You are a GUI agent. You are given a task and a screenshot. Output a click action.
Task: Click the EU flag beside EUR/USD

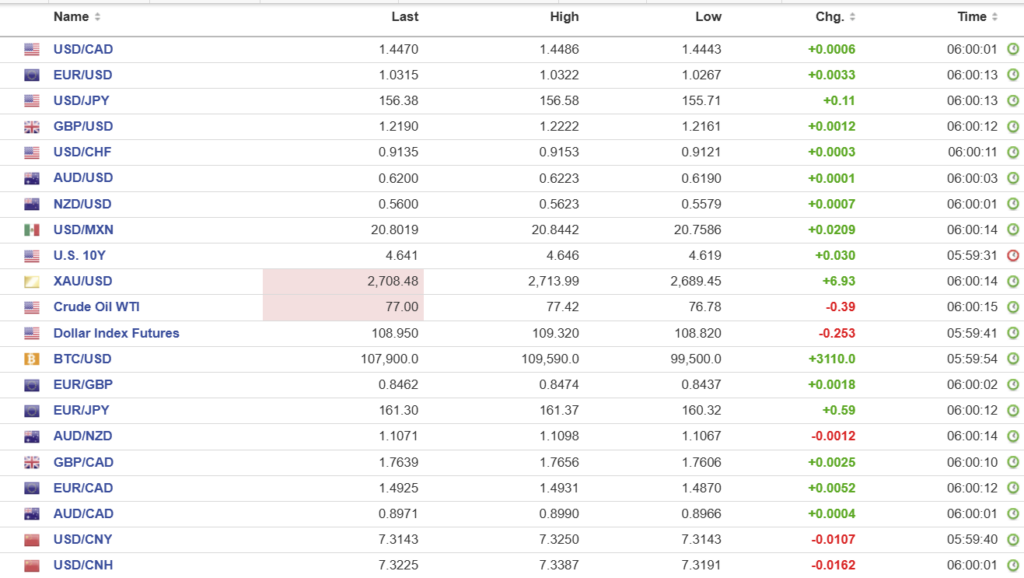pyautogui.click(x=32, y=75)
